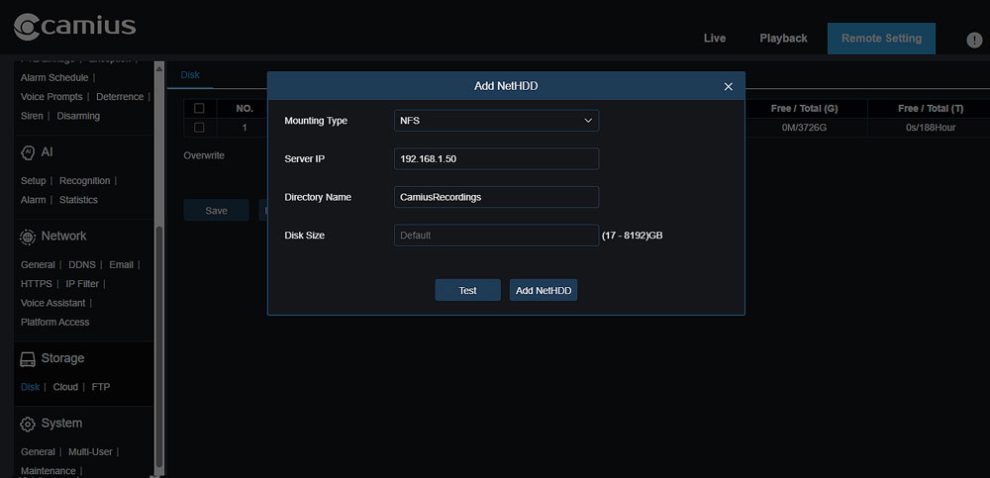
Task: Click the System section heading
Action: click(61, 424)
